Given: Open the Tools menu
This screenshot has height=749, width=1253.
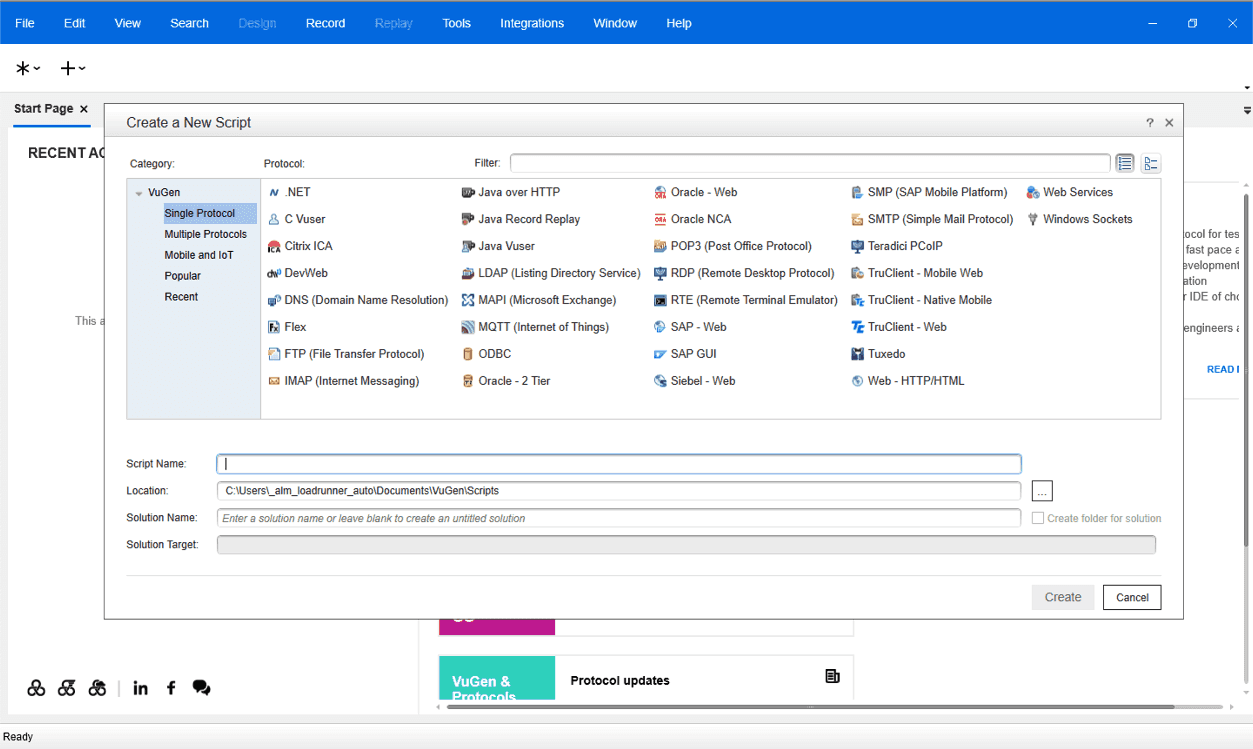Looking at the screenshot, I should [456, 23].
